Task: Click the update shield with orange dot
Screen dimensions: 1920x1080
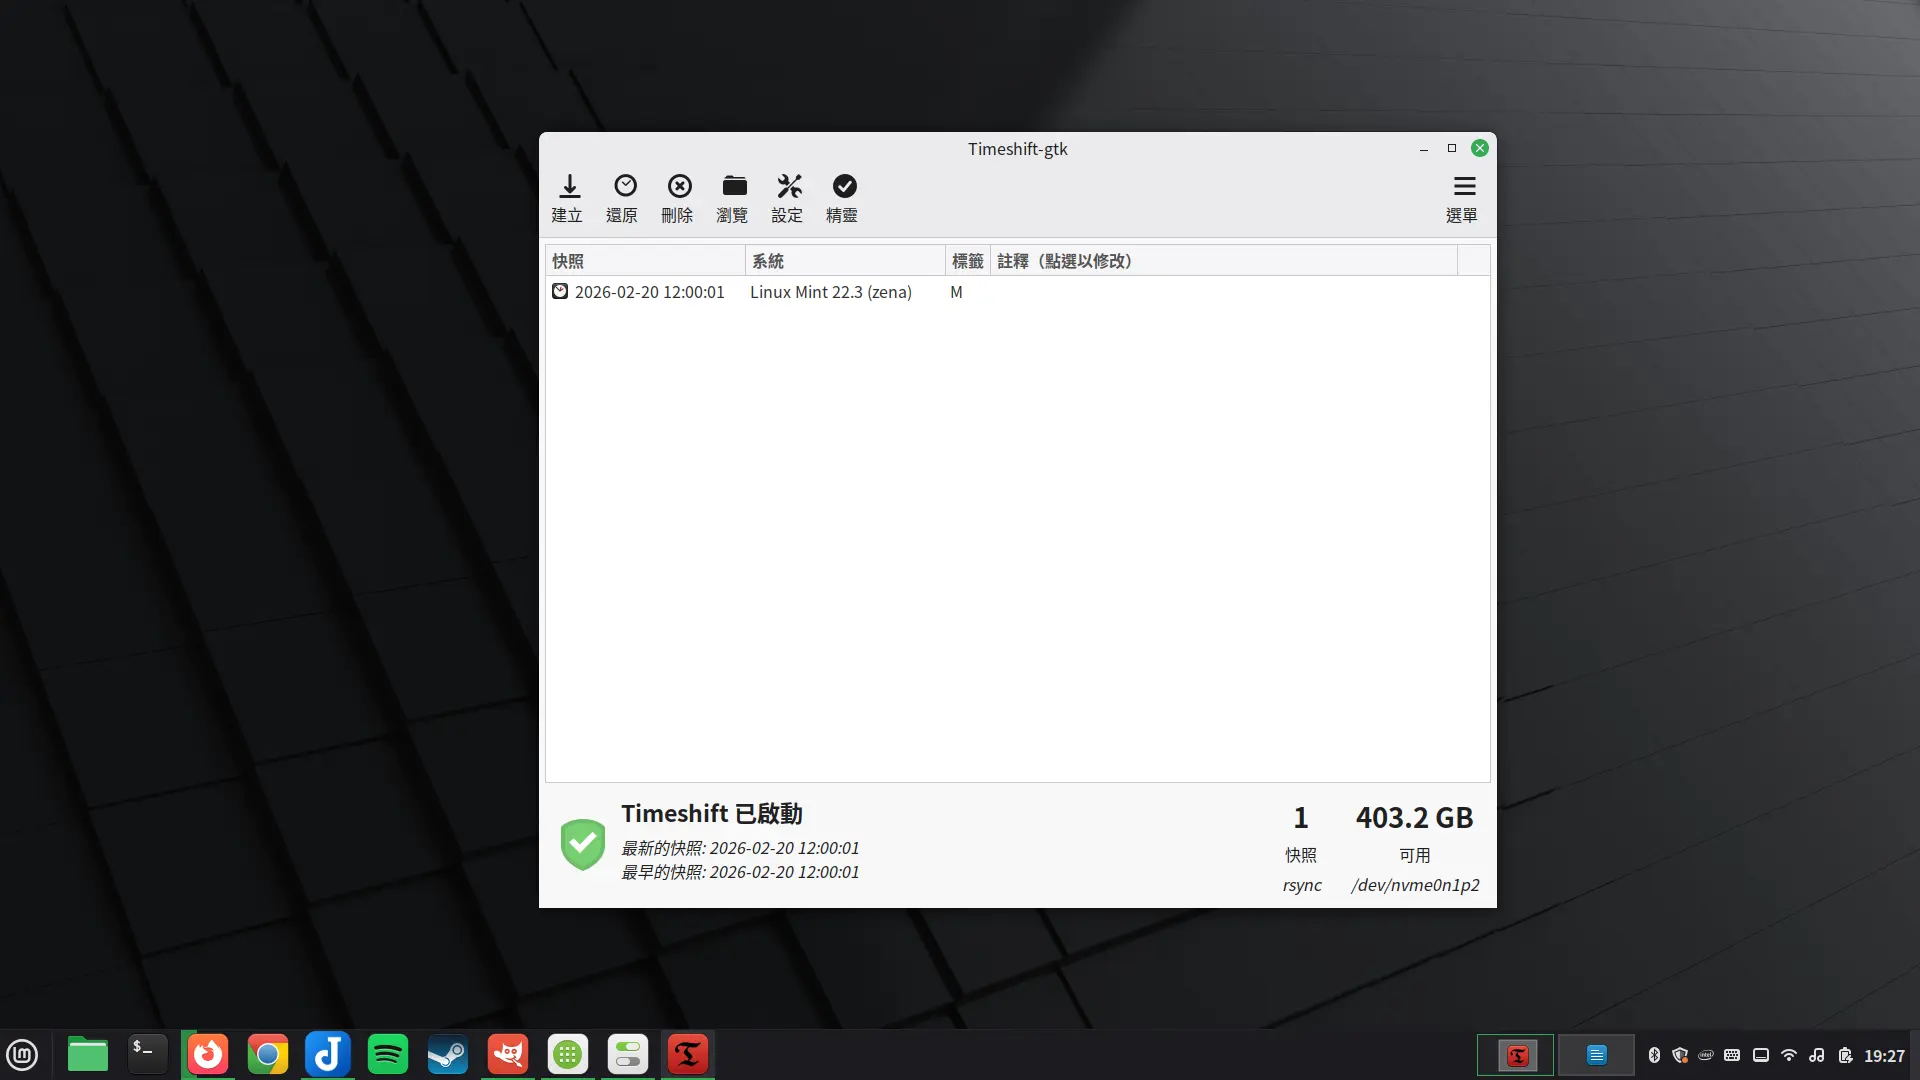Action: [1679, 1055]
